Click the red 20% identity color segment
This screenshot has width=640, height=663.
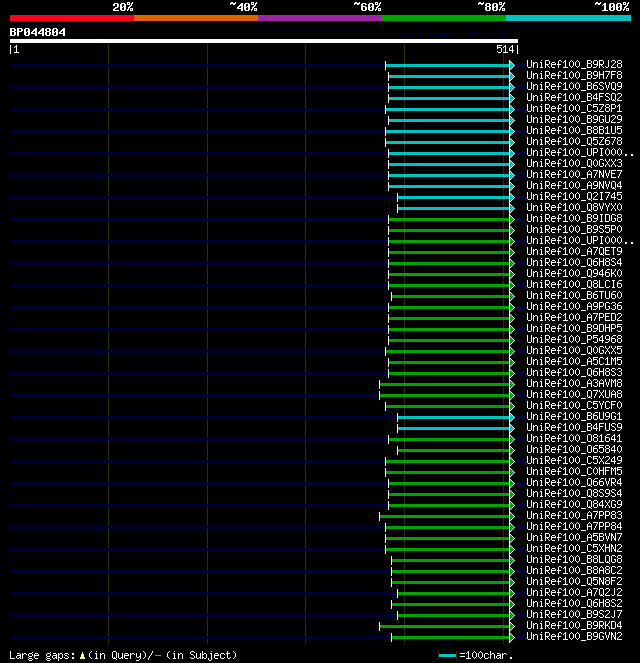(72, 18)
